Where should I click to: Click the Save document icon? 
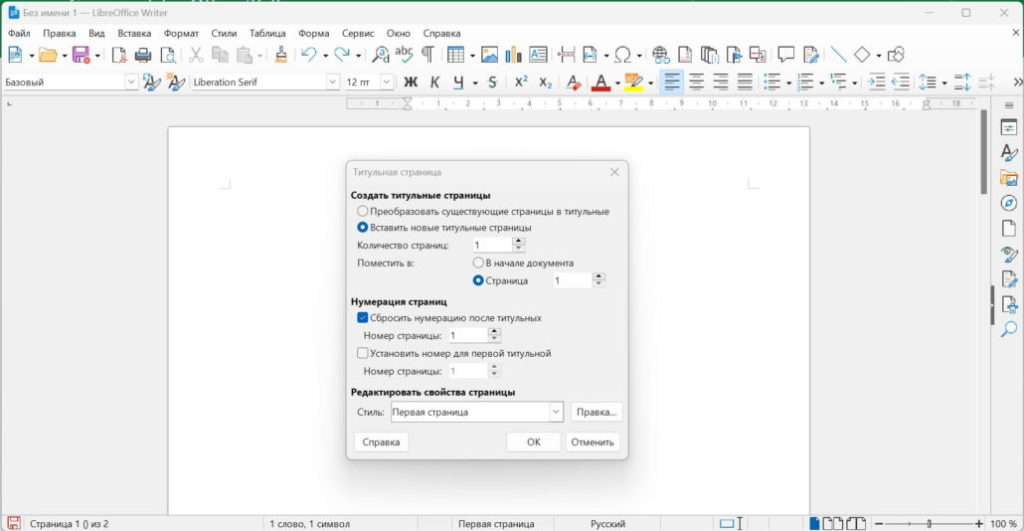(x=81, y=55)
